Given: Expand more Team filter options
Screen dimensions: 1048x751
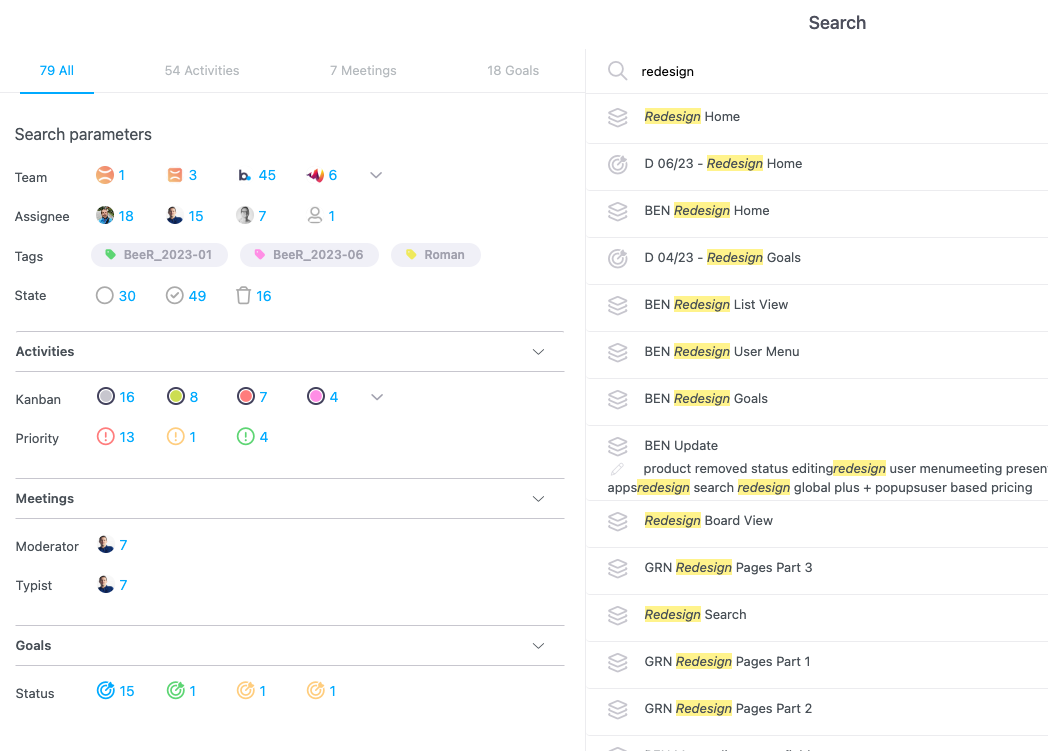Looking at the screenshot, I should click(376, 175).
